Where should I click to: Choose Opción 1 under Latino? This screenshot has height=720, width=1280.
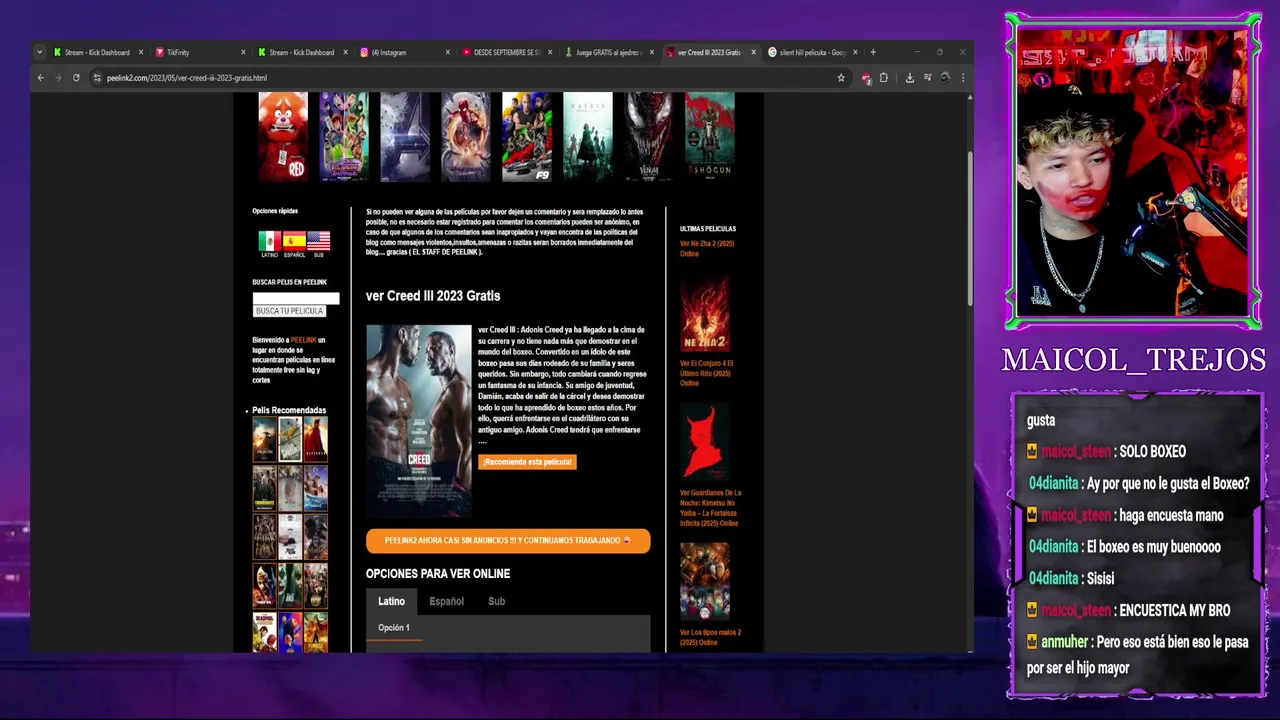tap(394, 628)
